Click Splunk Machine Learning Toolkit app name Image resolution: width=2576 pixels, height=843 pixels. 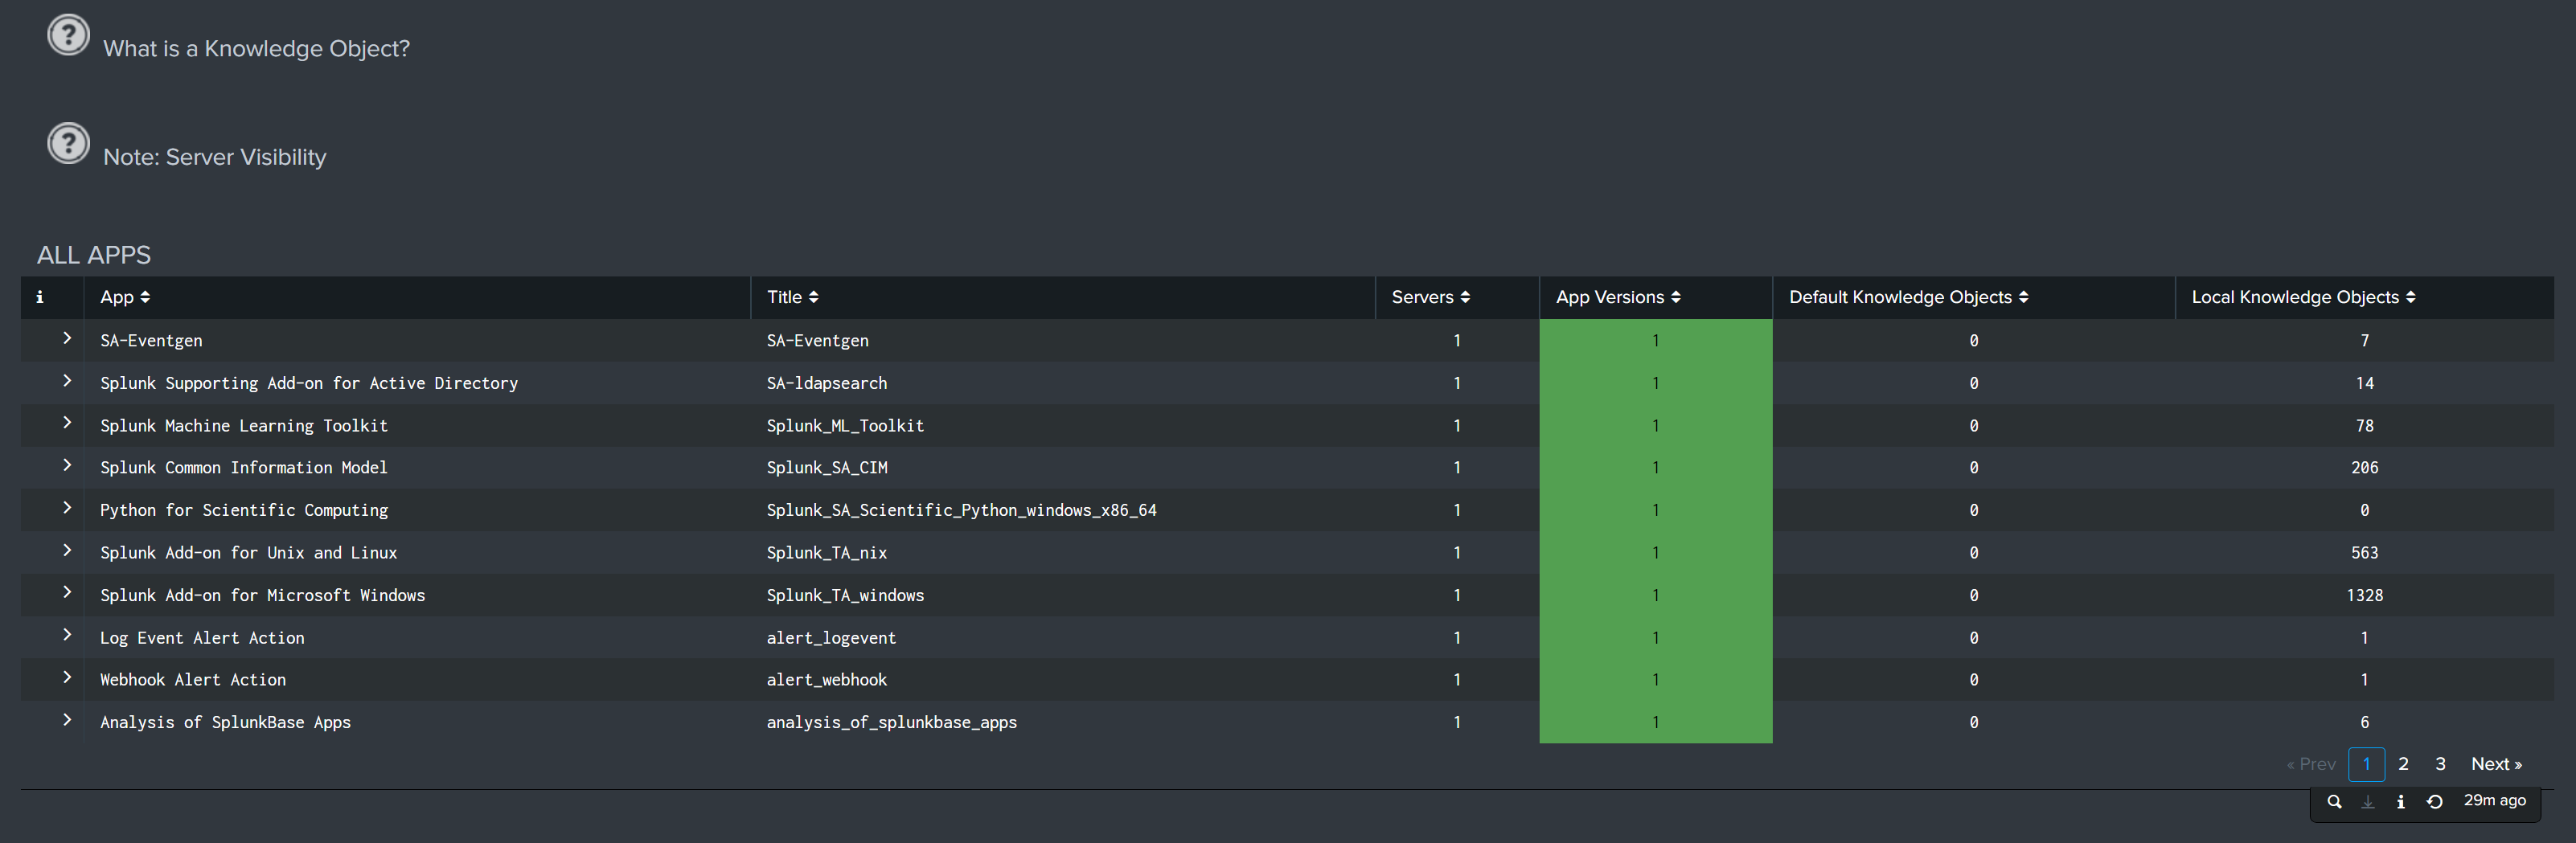(244, 425)
